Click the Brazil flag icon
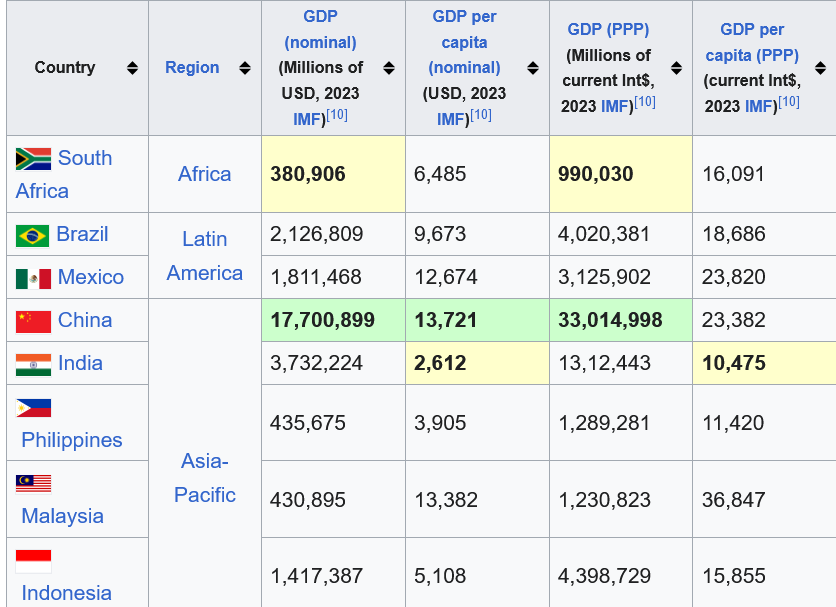The image size is (836, 607). click(32, 236)
